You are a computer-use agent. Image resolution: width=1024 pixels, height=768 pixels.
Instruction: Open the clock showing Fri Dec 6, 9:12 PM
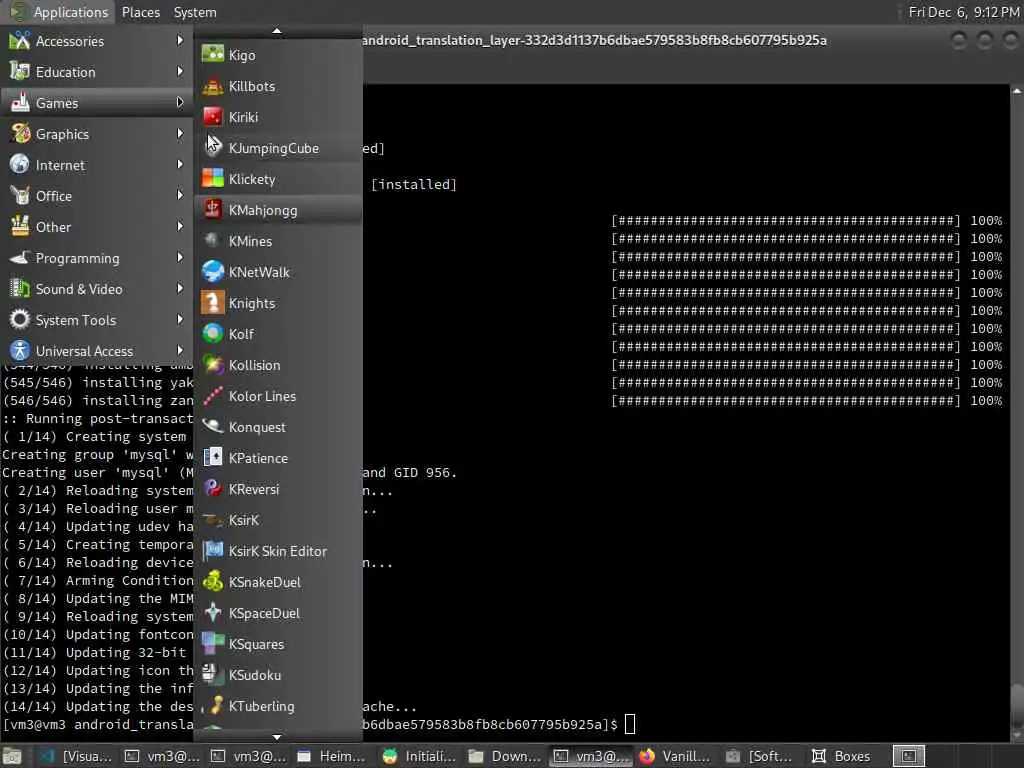[963, 12]
